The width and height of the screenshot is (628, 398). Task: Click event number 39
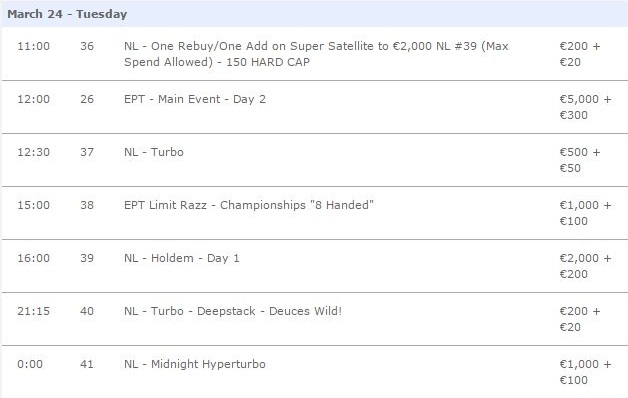87,258
